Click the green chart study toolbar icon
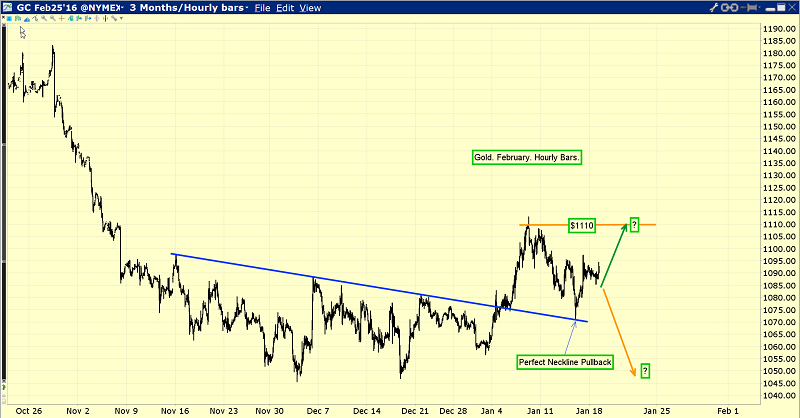 [x=70, y=18]
